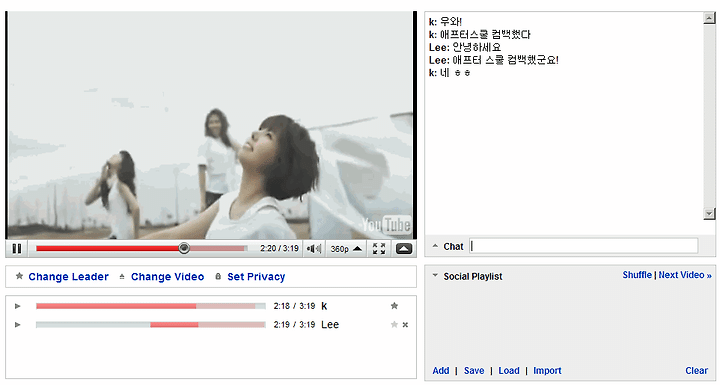Collapse the Social Playlist panel arrow
Viewport: 720px width, 385px height.
(x=435, y=275)
